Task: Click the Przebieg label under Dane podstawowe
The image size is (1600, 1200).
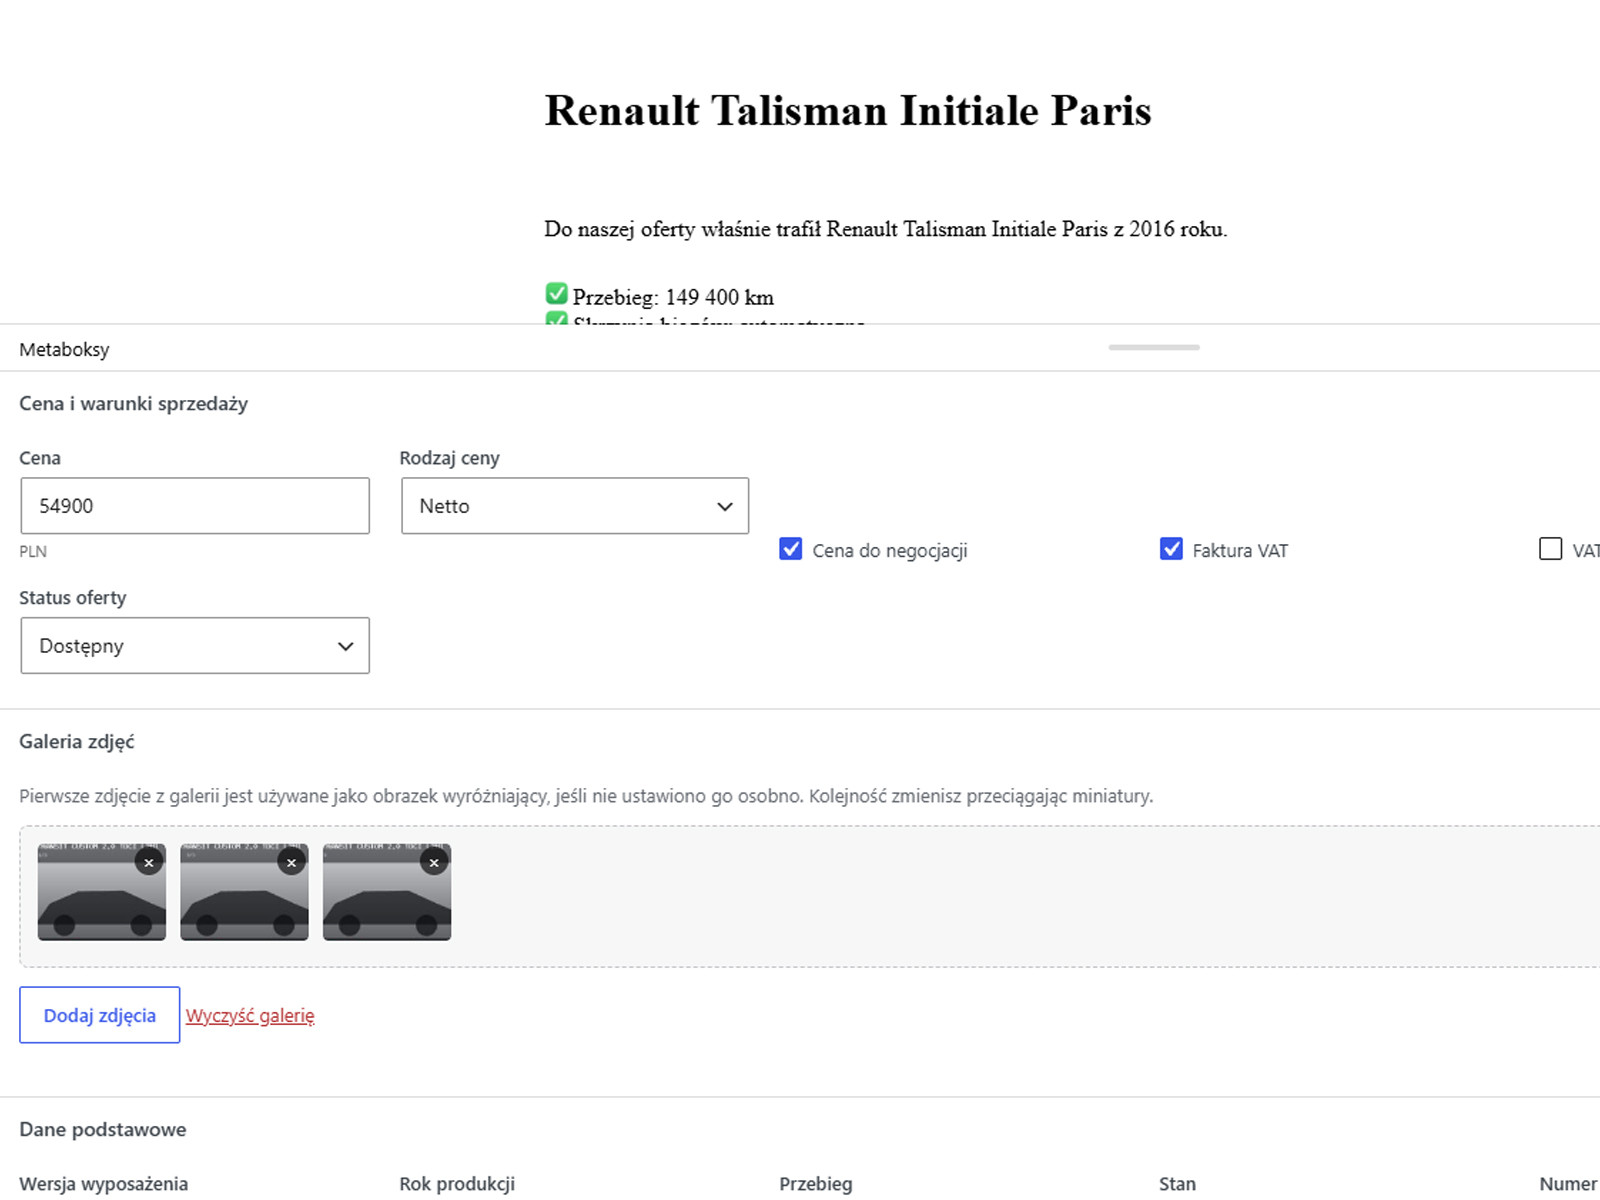Action: 816,1184
